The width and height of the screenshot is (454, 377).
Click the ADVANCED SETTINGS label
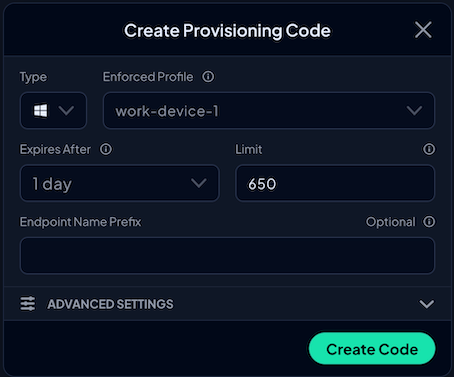110,304
